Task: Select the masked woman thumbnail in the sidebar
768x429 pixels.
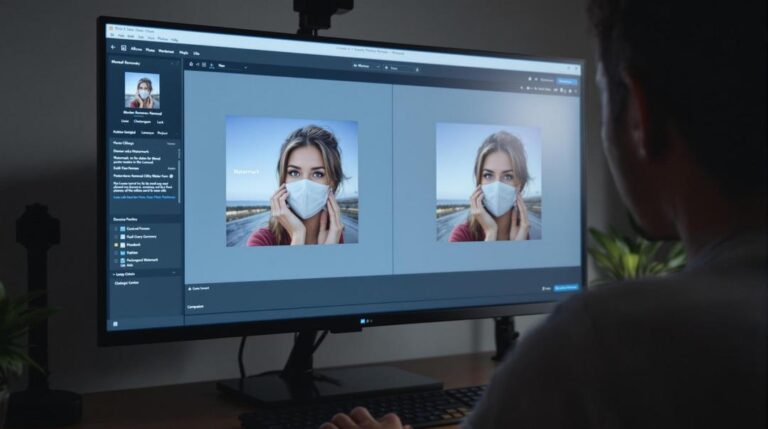Action: pyautogui.click(x=142, y=90)
